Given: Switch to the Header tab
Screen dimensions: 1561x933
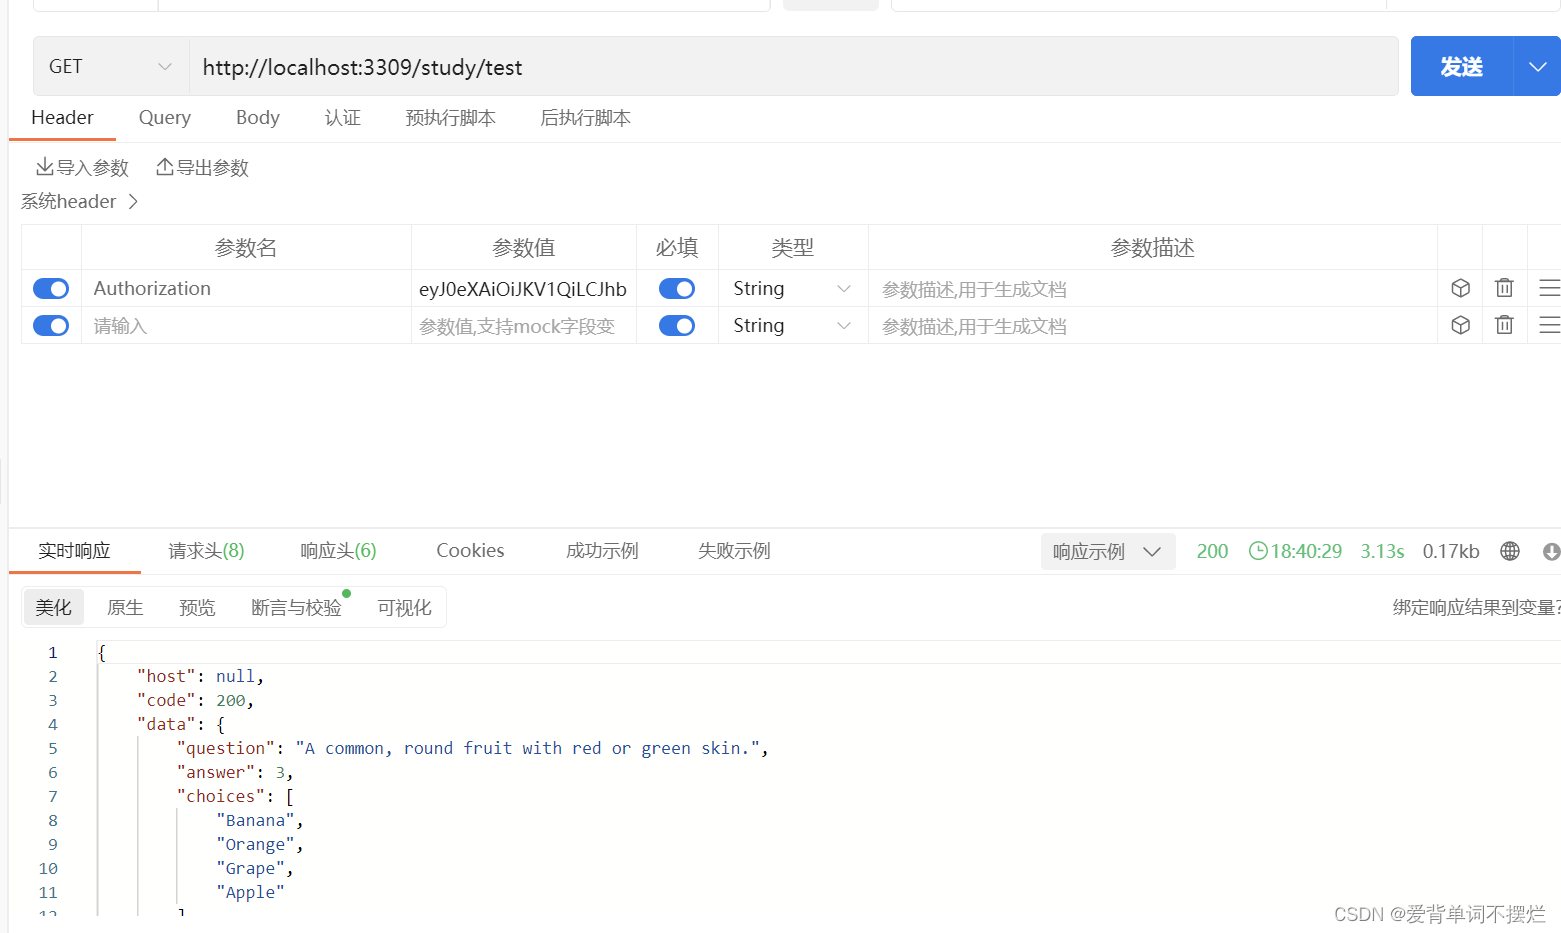Looking at the screenshot, I should [62, 118].
